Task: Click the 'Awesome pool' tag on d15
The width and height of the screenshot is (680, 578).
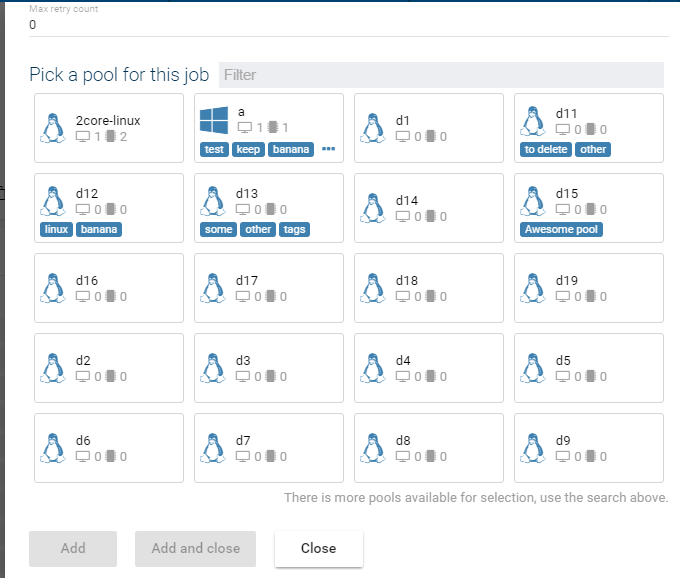Action: pyautogui.click(x=561, y=230)
